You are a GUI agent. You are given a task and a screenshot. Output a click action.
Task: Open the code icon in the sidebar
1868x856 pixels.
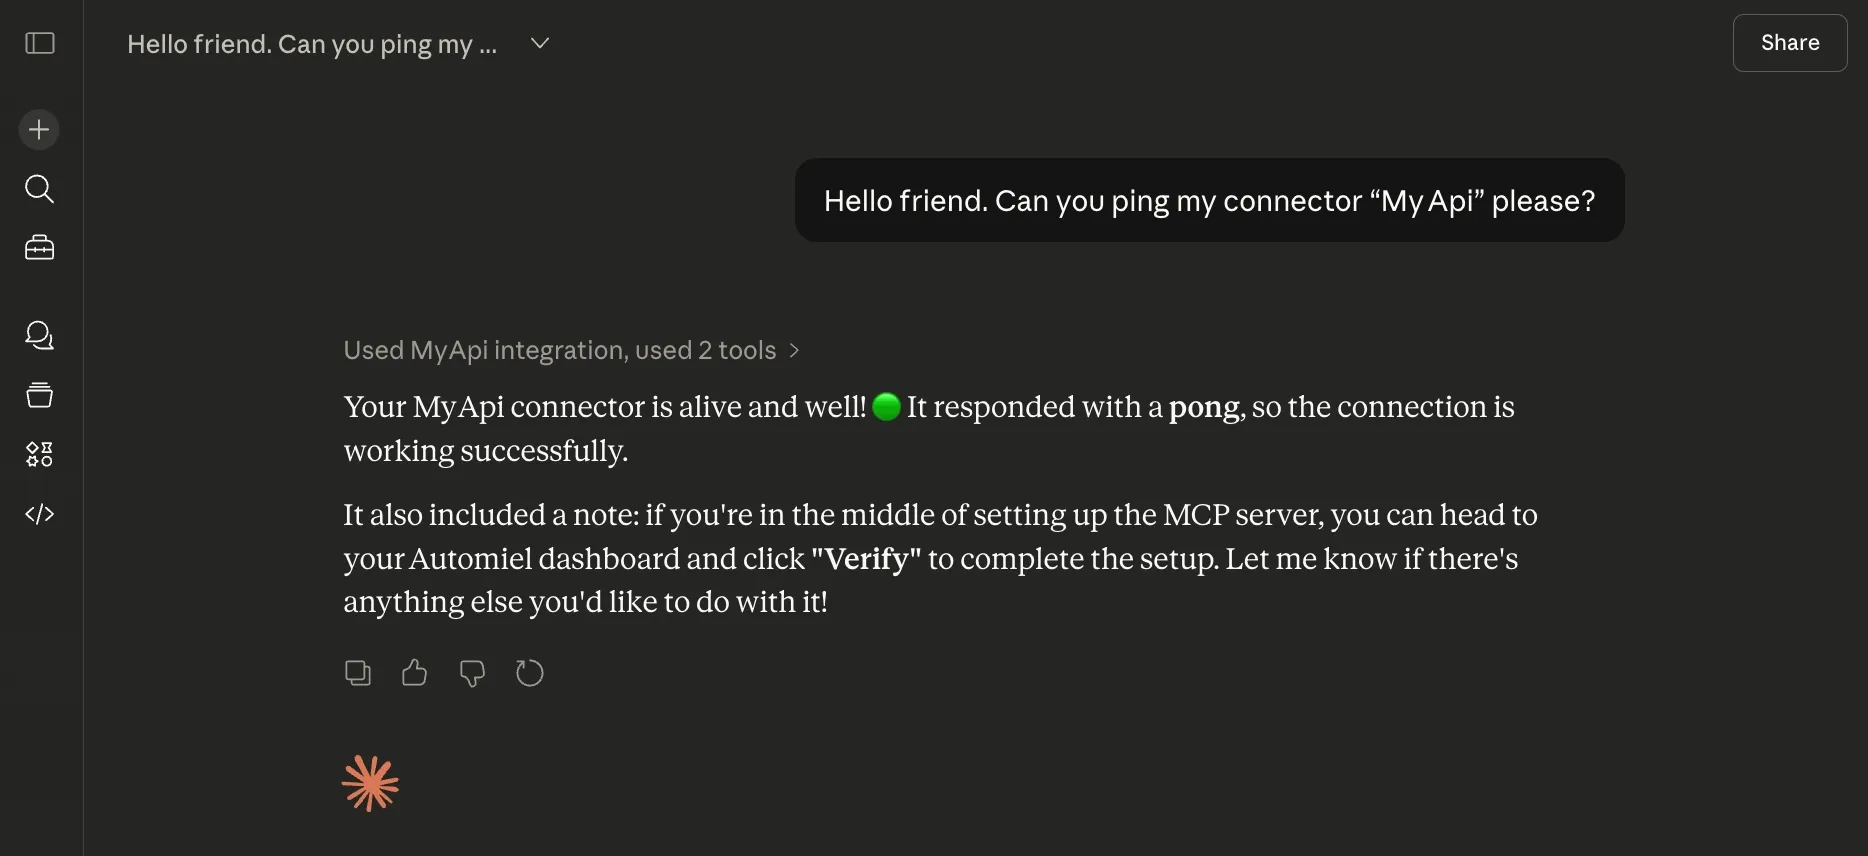point(38,513)
